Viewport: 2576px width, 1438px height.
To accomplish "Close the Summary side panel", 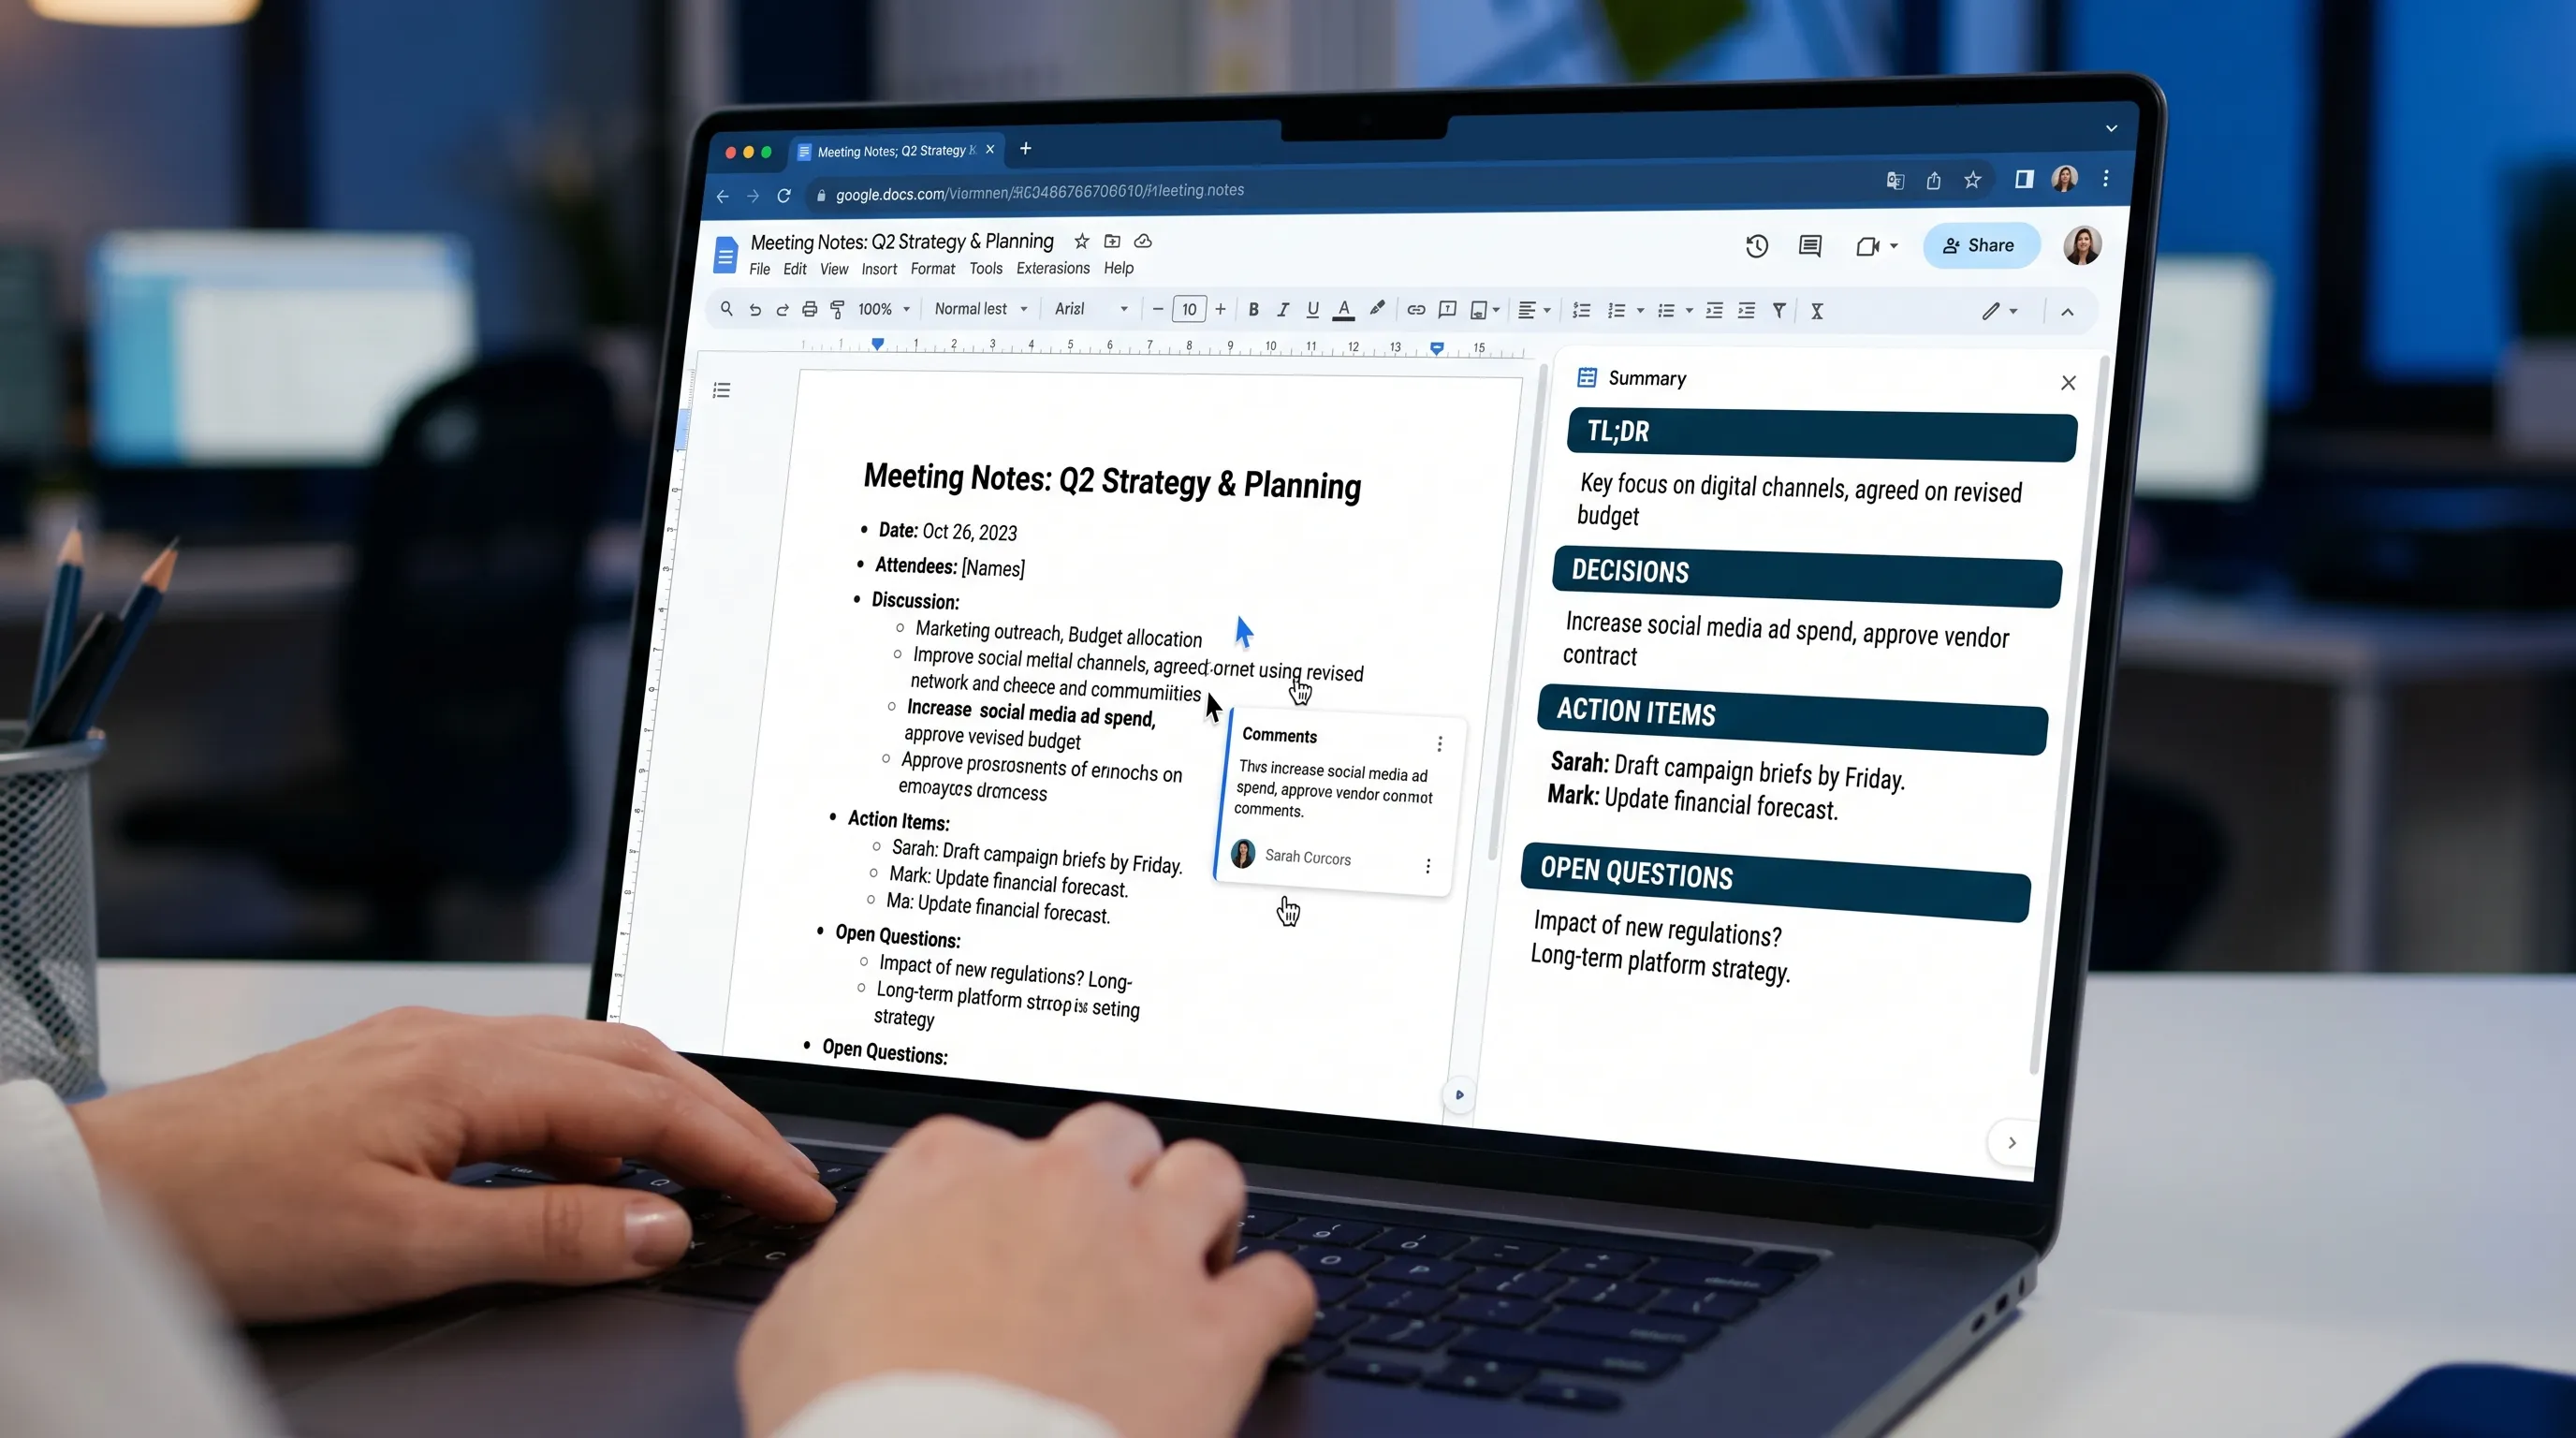I will coord(2068,383).
